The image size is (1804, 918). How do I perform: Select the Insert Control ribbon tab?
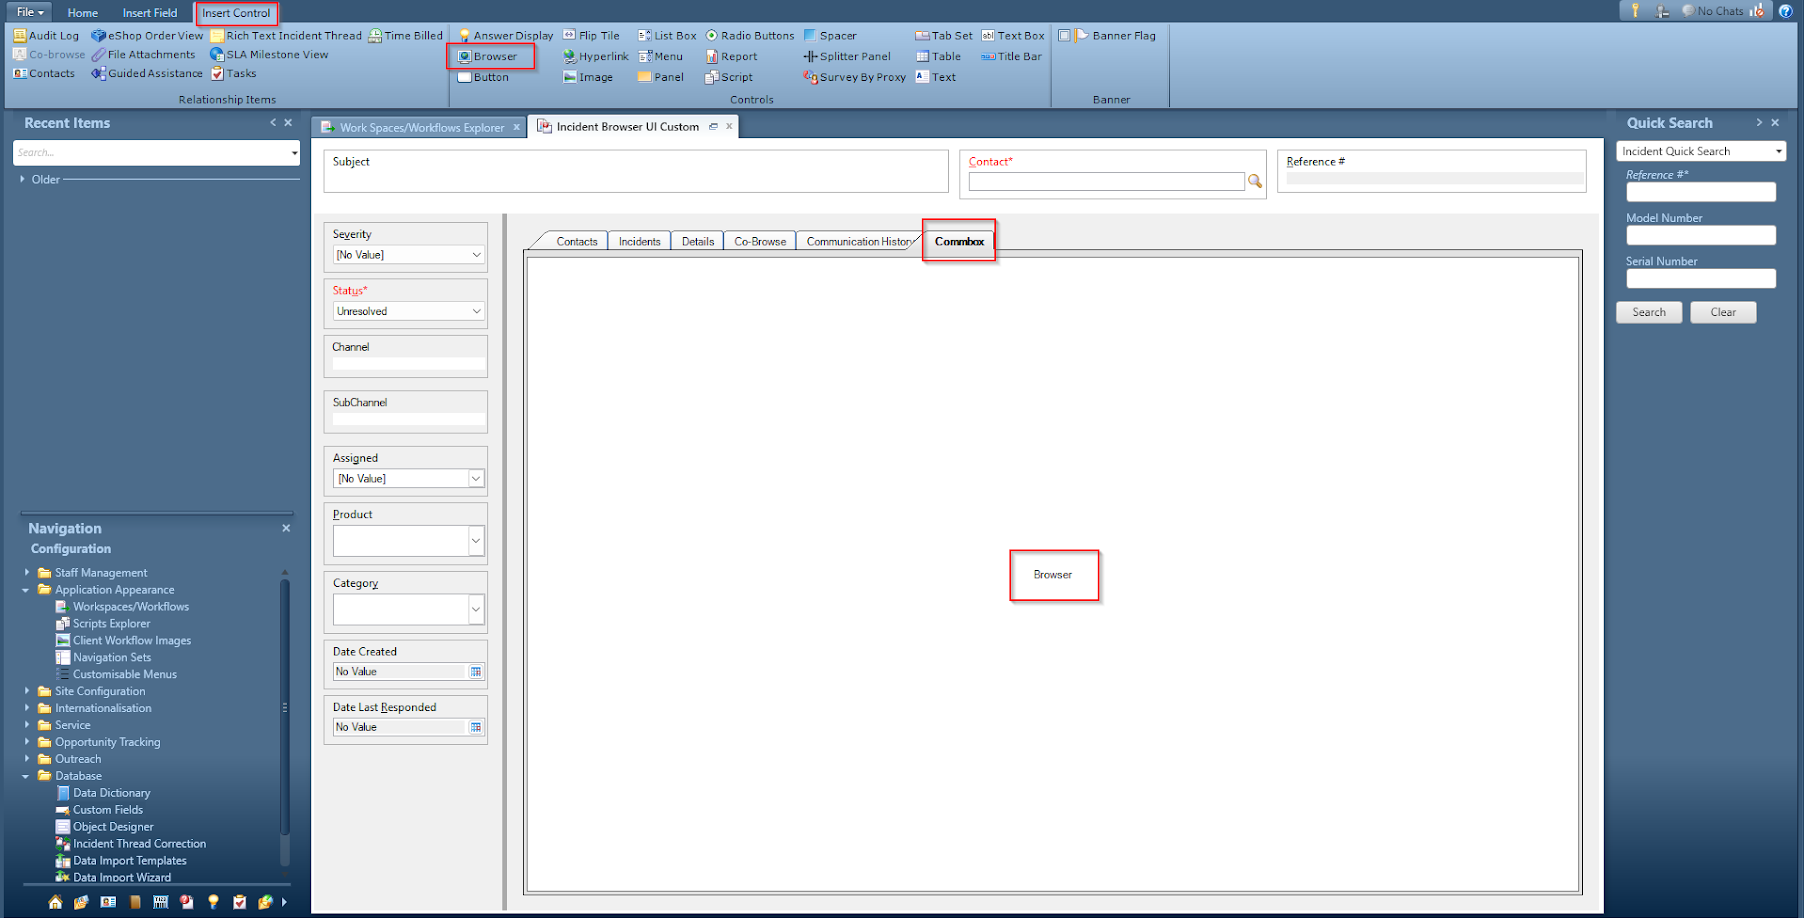click(236, 13)
